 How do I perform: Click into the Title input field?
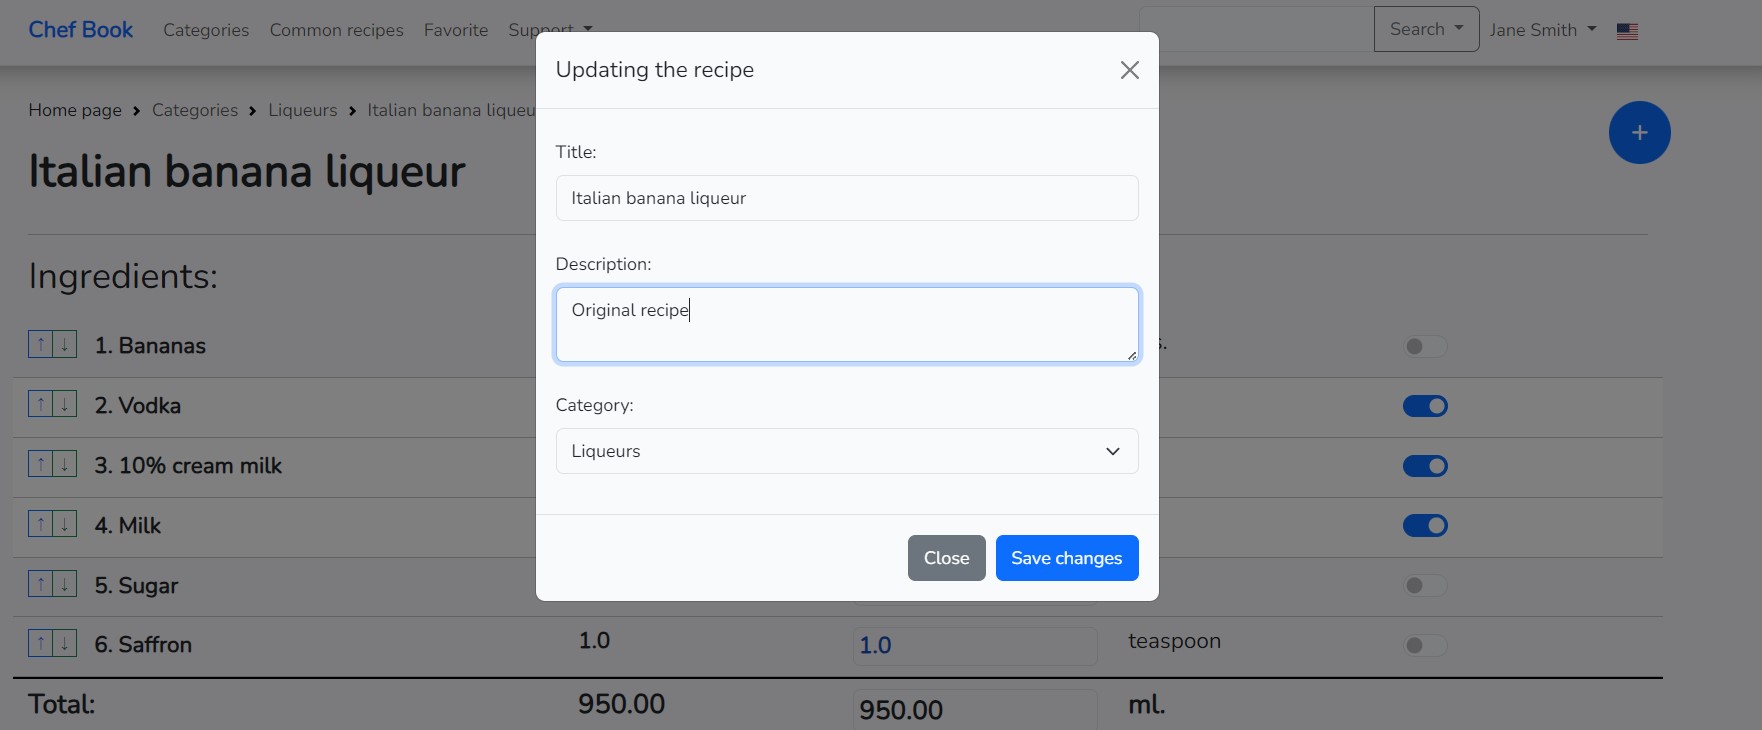click(846, 198)
